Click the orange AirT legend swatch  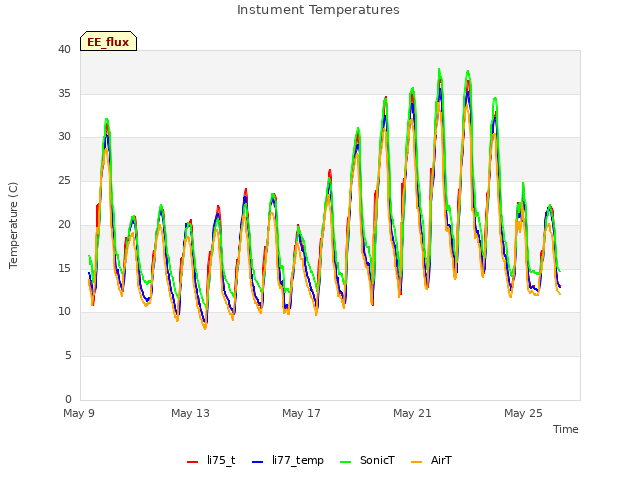[x=416, y=462]
